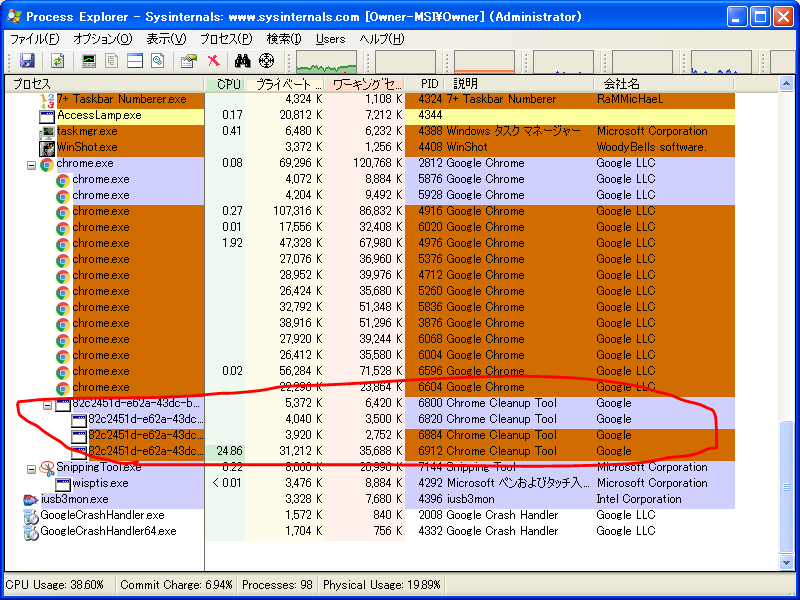Click the scrollbar up arrow
The height and width of the screenshot is (600, 800).
click(786, 84)
